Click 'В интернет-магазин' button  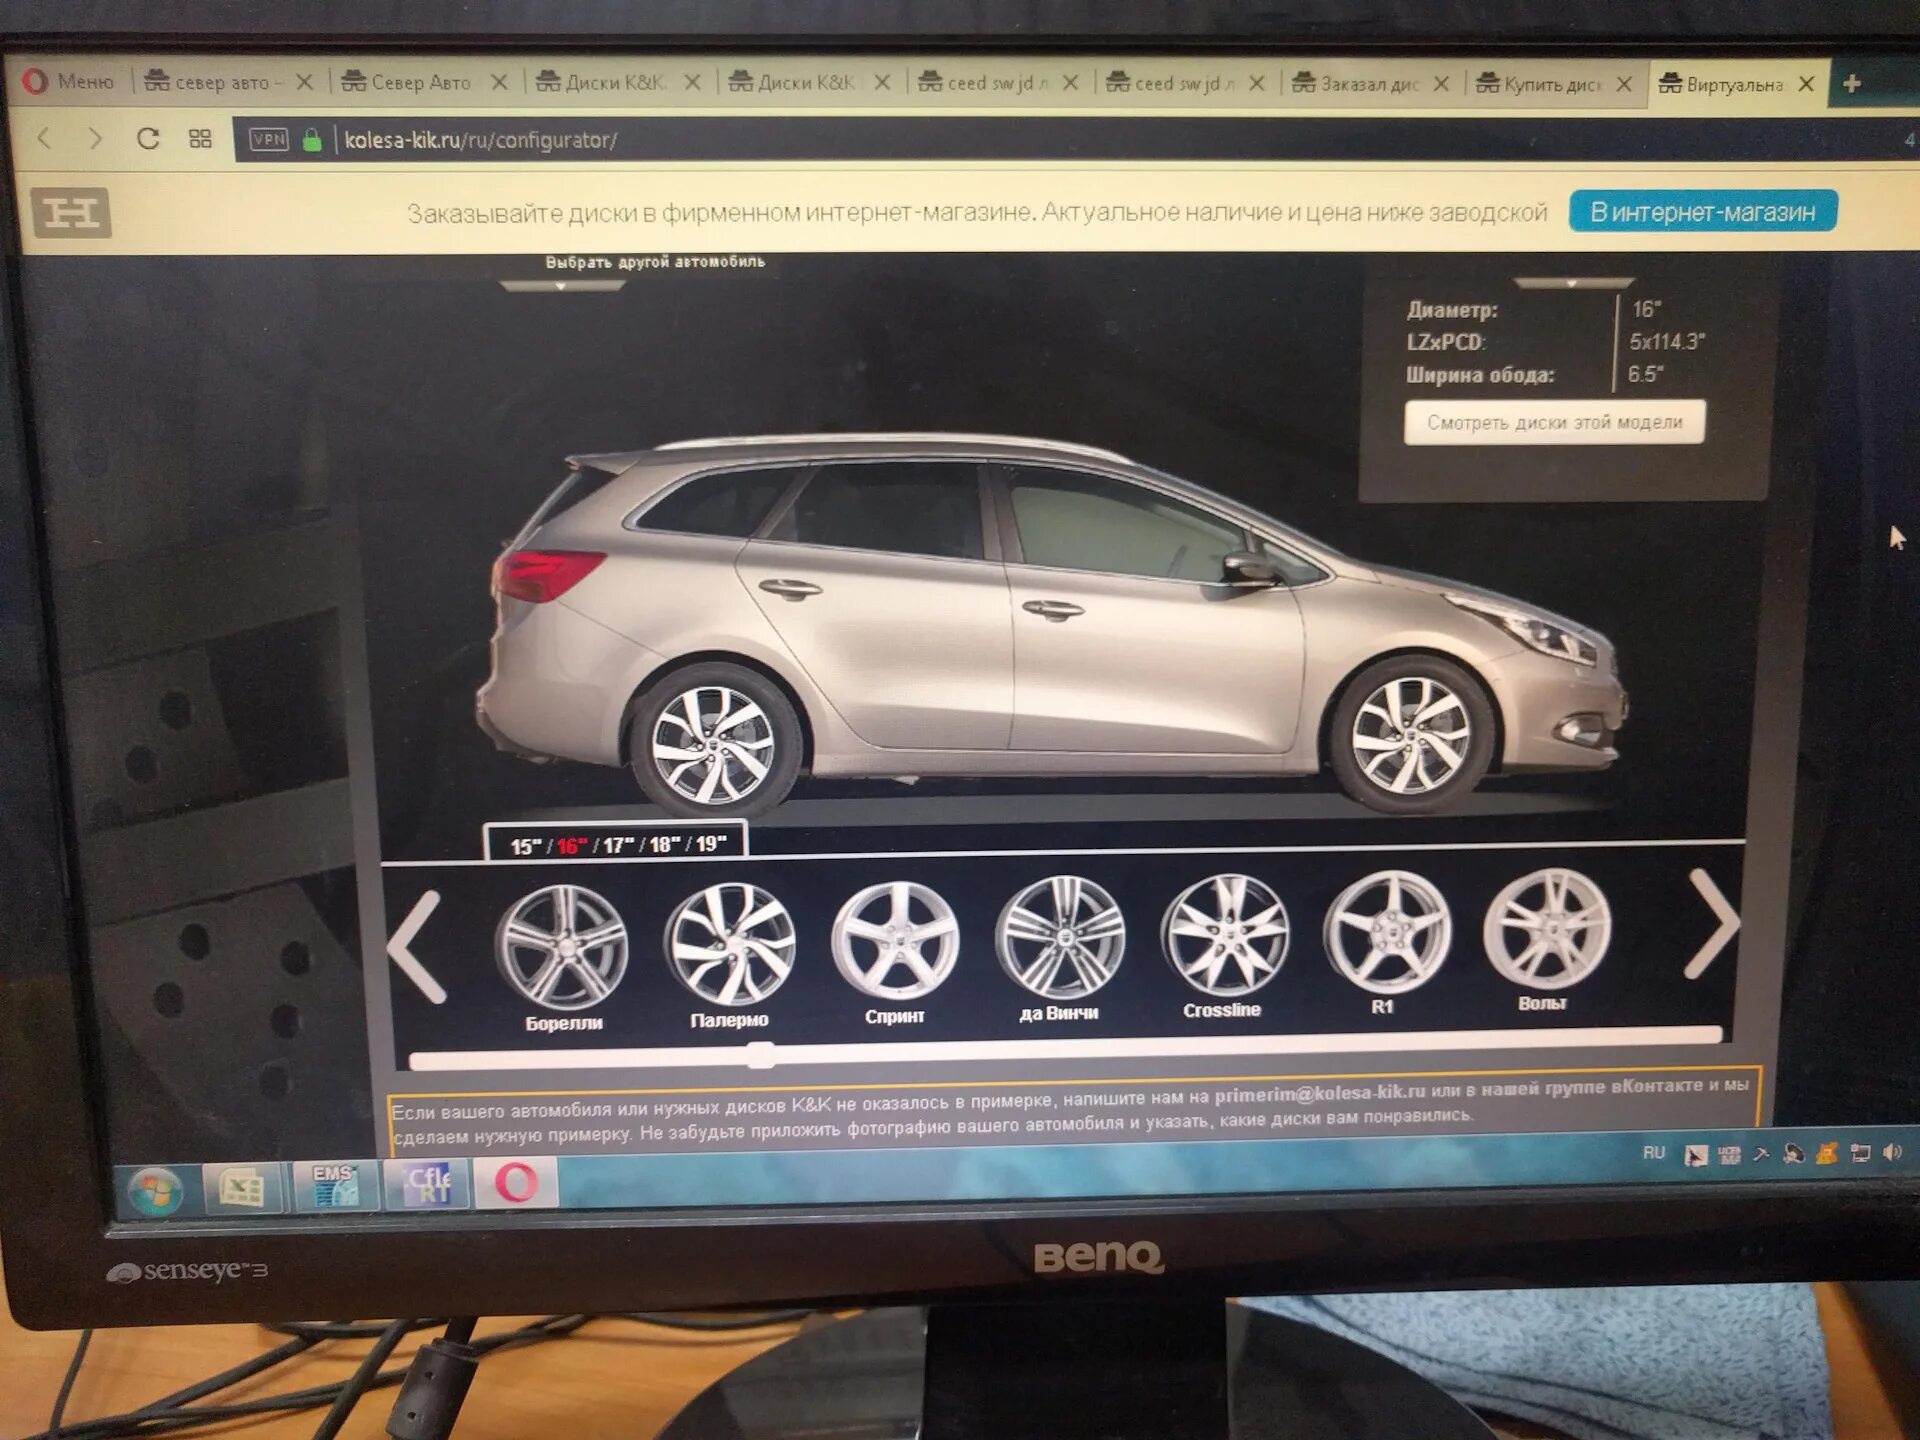pos(1702,212)
